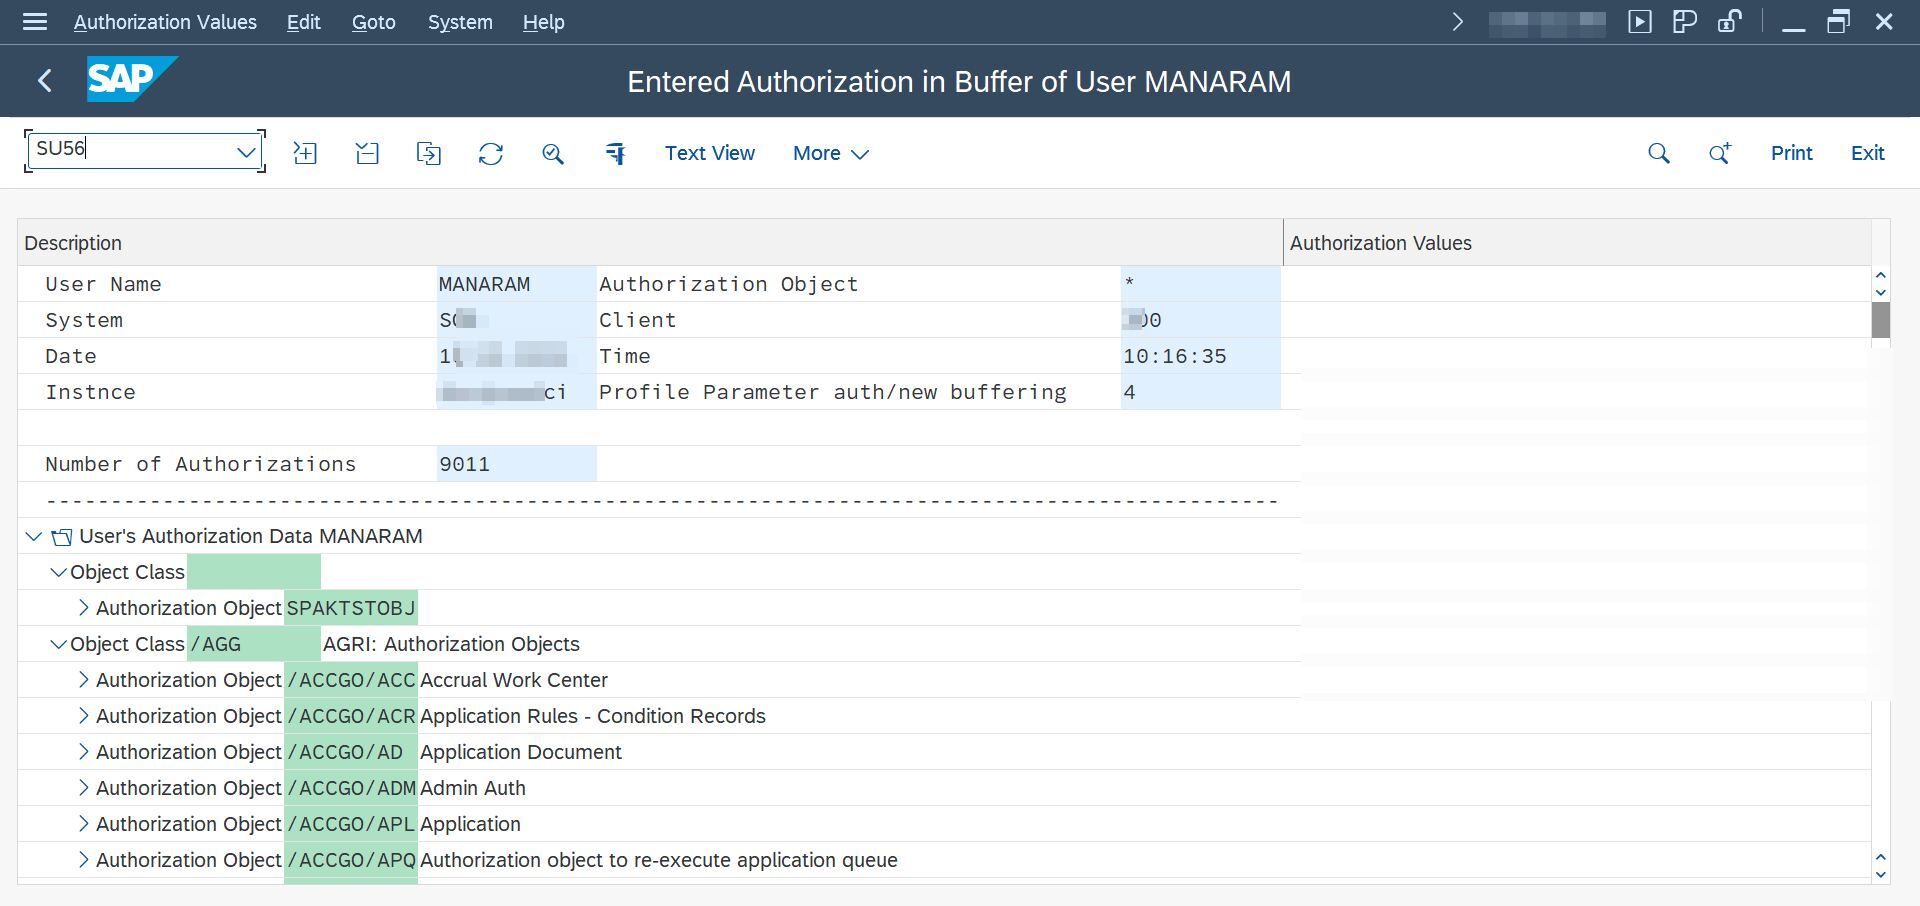Click the refresh icon in the toolbar

pos(490,153)
